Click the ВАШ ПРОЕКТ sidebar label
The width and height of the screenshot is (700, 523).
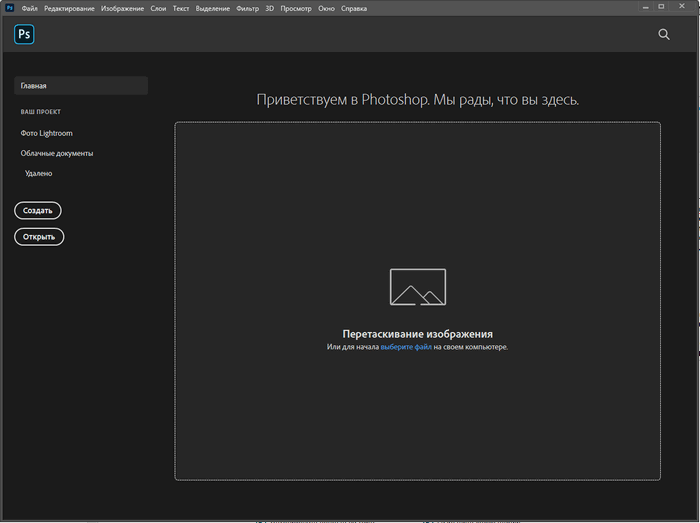coord(41,112)
